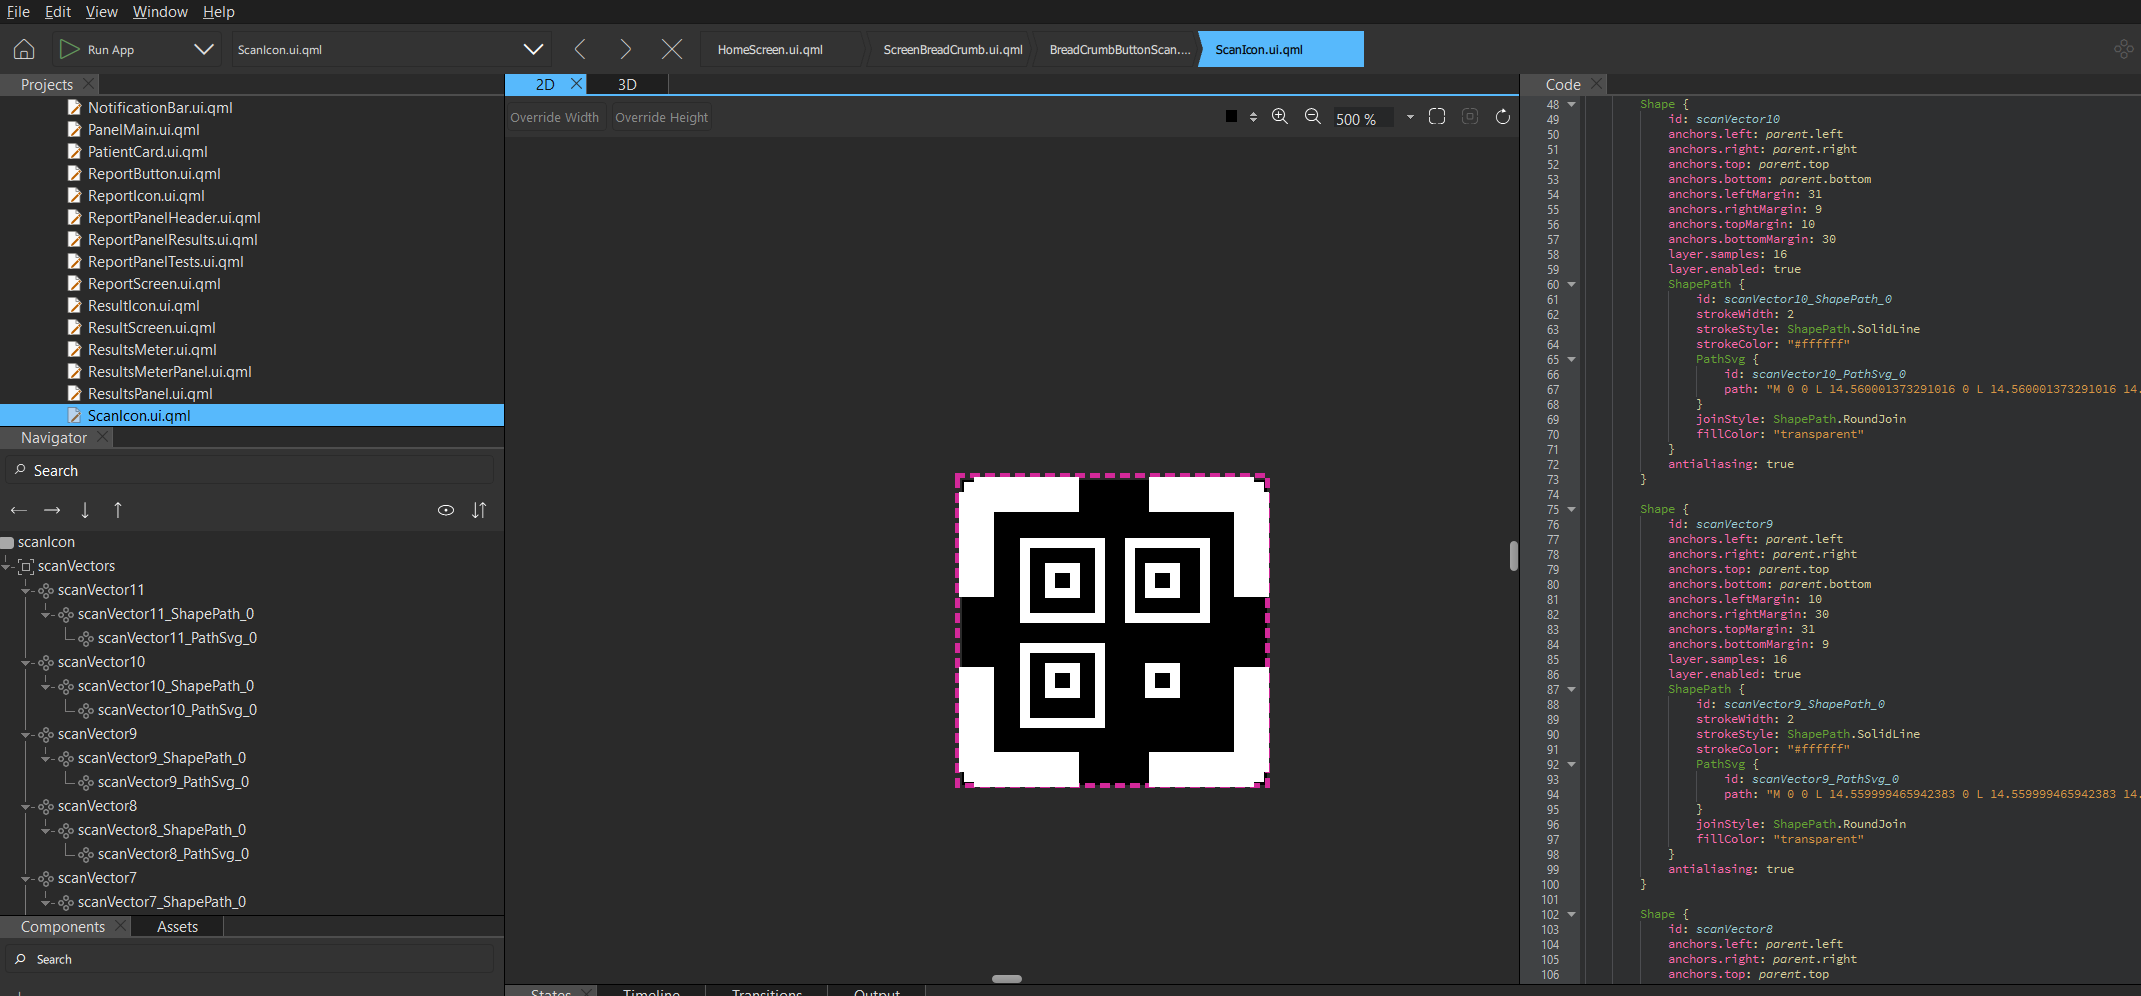
Task: Run the app with the play icon
Action: pos(68,49)
